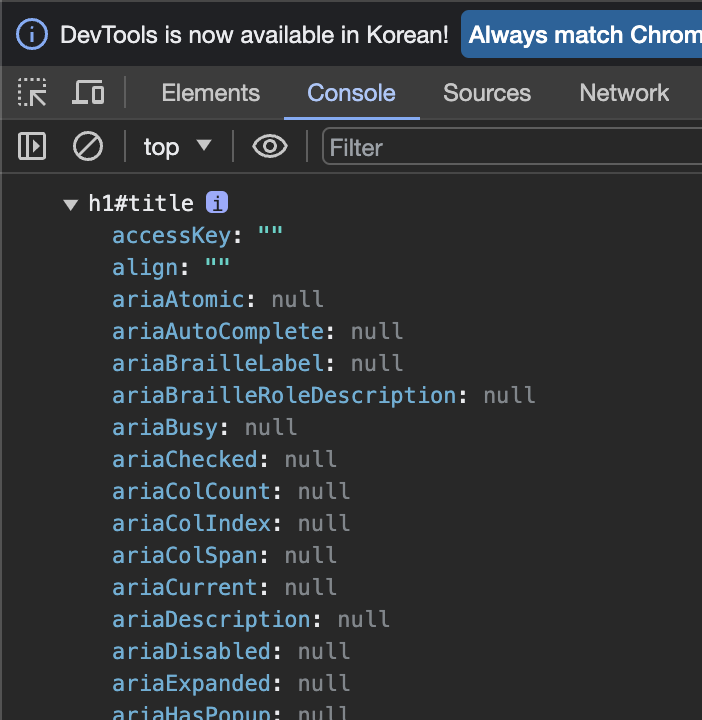Click the ariaDescription property
The width and height of the screenshot is (702, 720).
pyautogui.click(x=251, y=620)
